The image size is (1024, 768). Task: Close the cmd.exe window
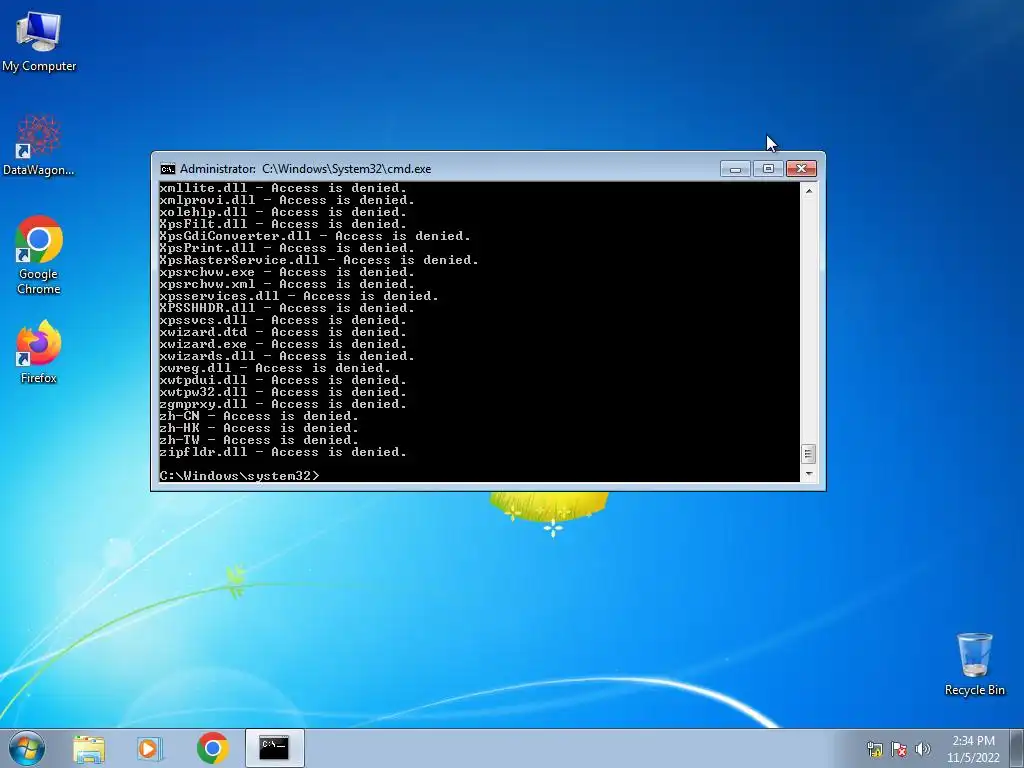(801, 168)
